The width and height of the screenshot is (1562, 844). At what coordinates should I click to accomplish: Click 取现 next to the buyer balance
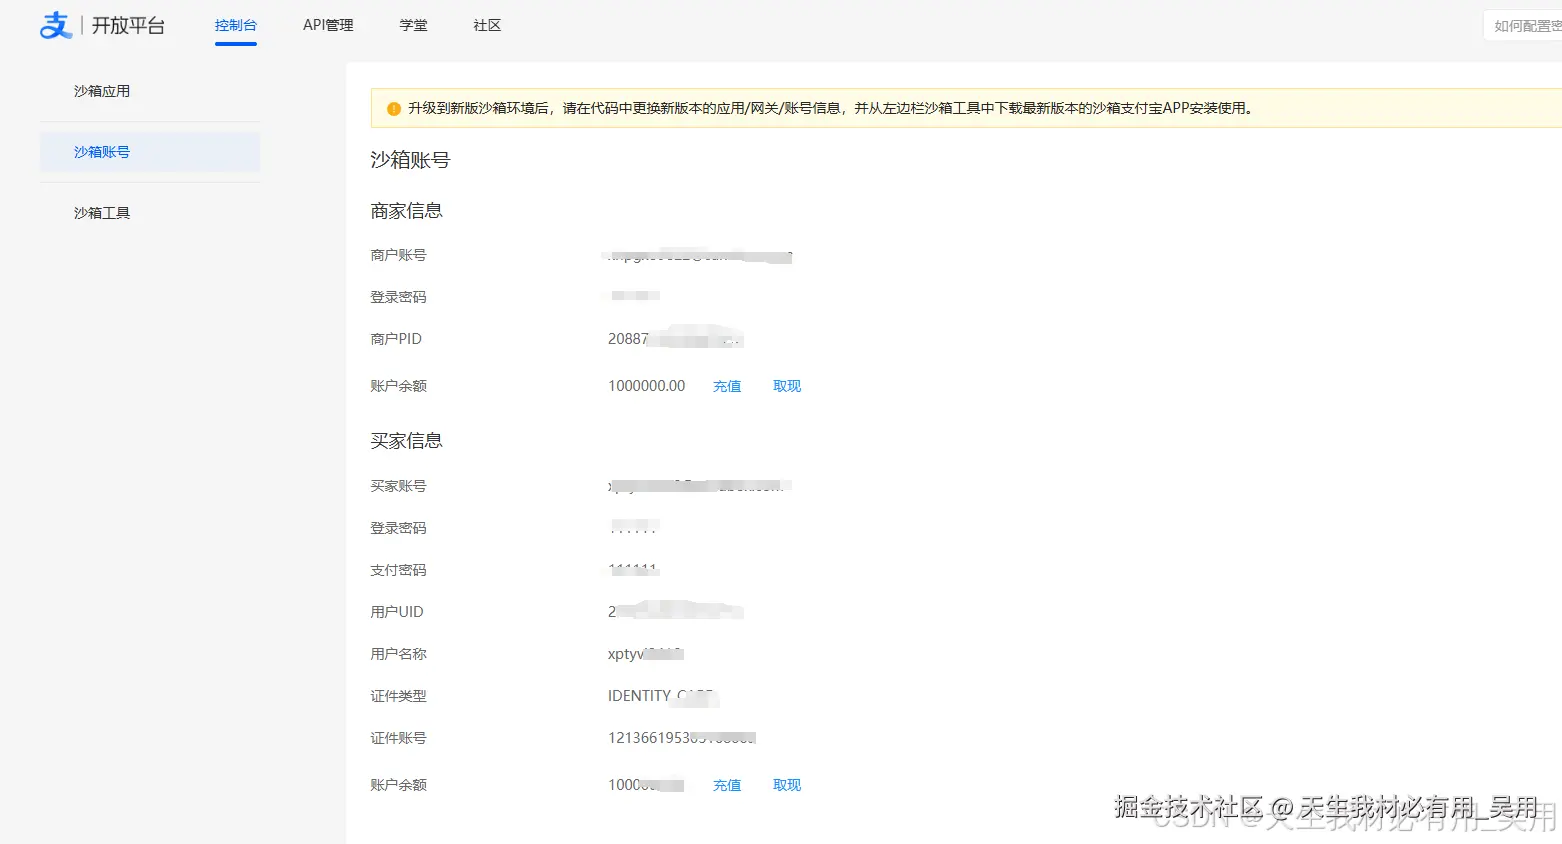coord(787,784)
